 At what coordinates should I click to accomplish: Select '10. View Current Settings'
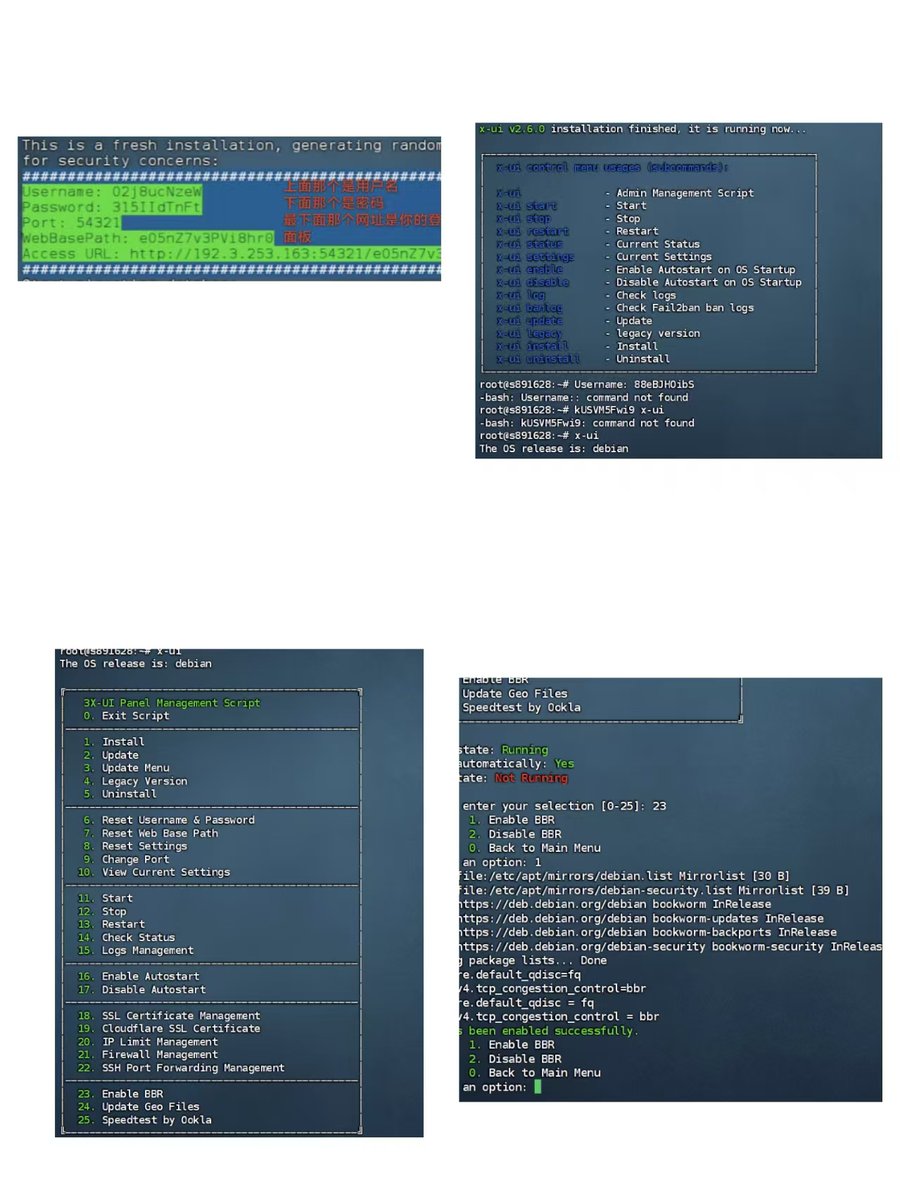tap(154, 872)
